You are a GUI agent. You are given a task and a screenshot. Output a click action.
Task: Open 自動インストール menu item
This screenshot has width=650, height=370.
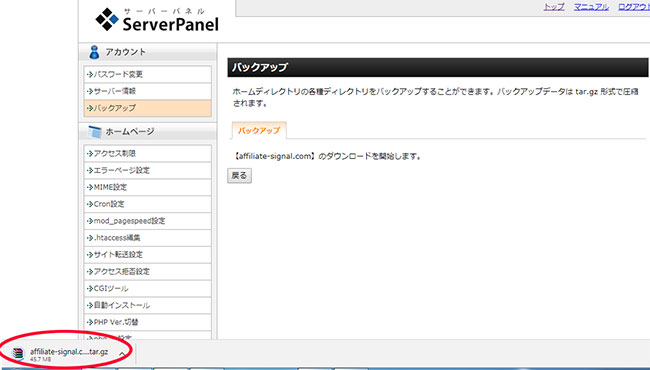pyautogui.click(x=148, y=305)
